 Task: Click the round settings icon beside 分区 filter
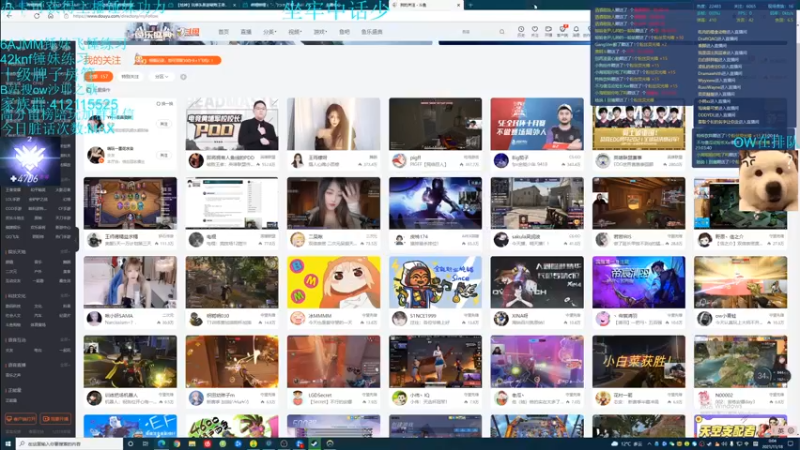183,77
